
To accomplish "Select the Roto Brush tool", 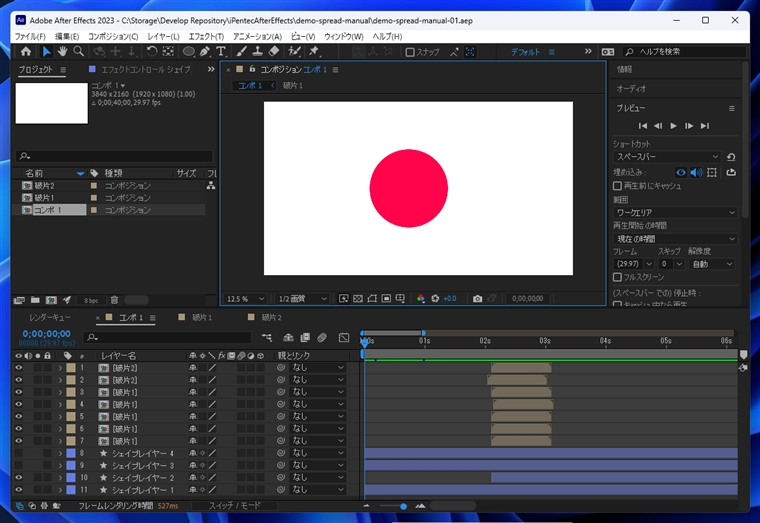I will coord(294,51).
